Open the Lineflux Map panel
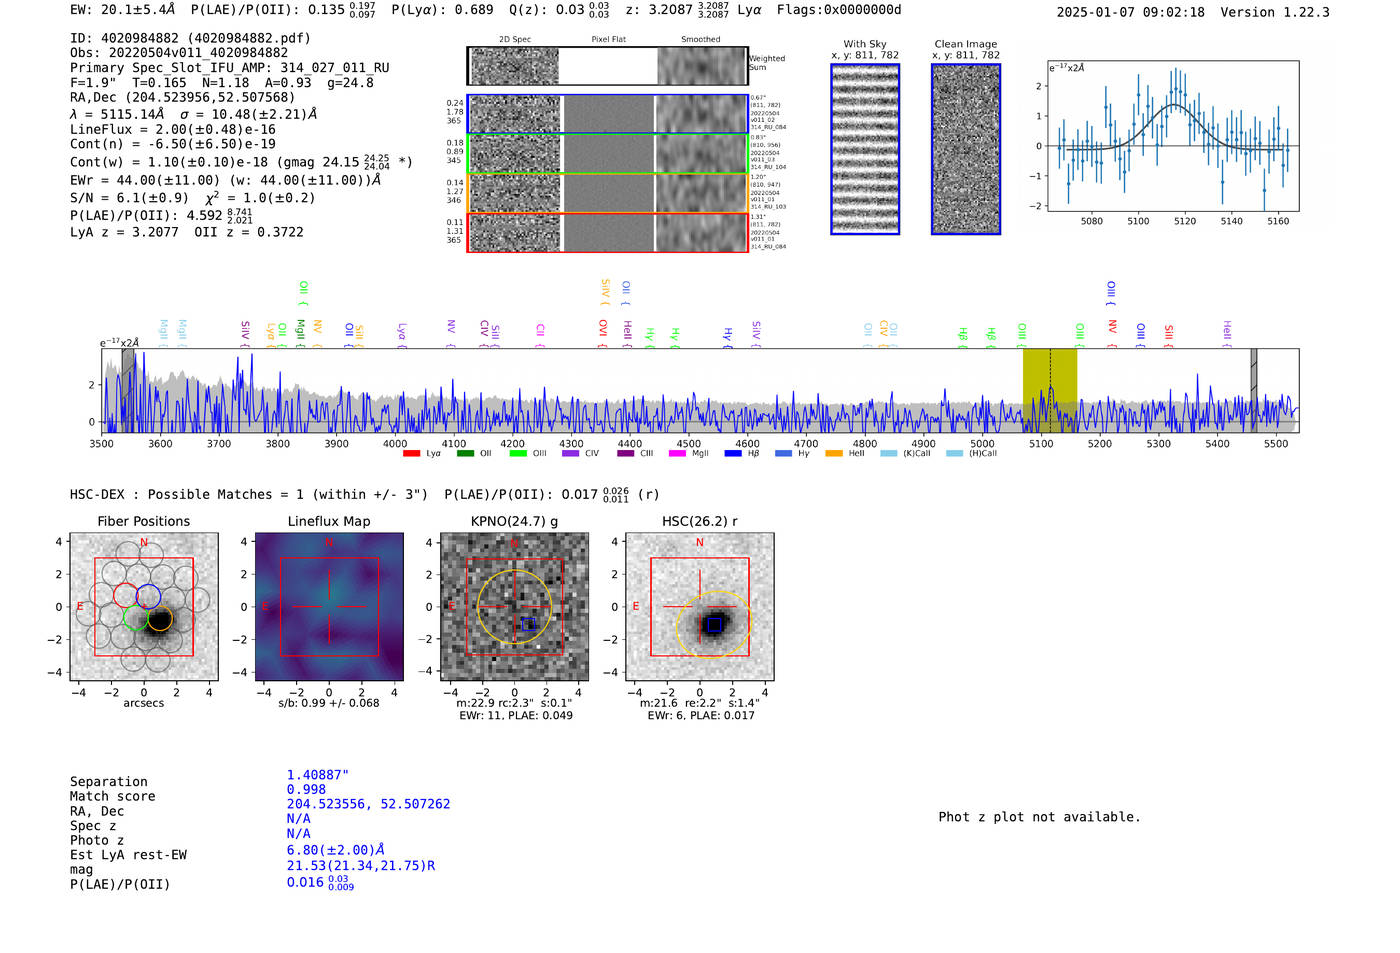Screen dimensions: 1400x953 pos(329,607)
